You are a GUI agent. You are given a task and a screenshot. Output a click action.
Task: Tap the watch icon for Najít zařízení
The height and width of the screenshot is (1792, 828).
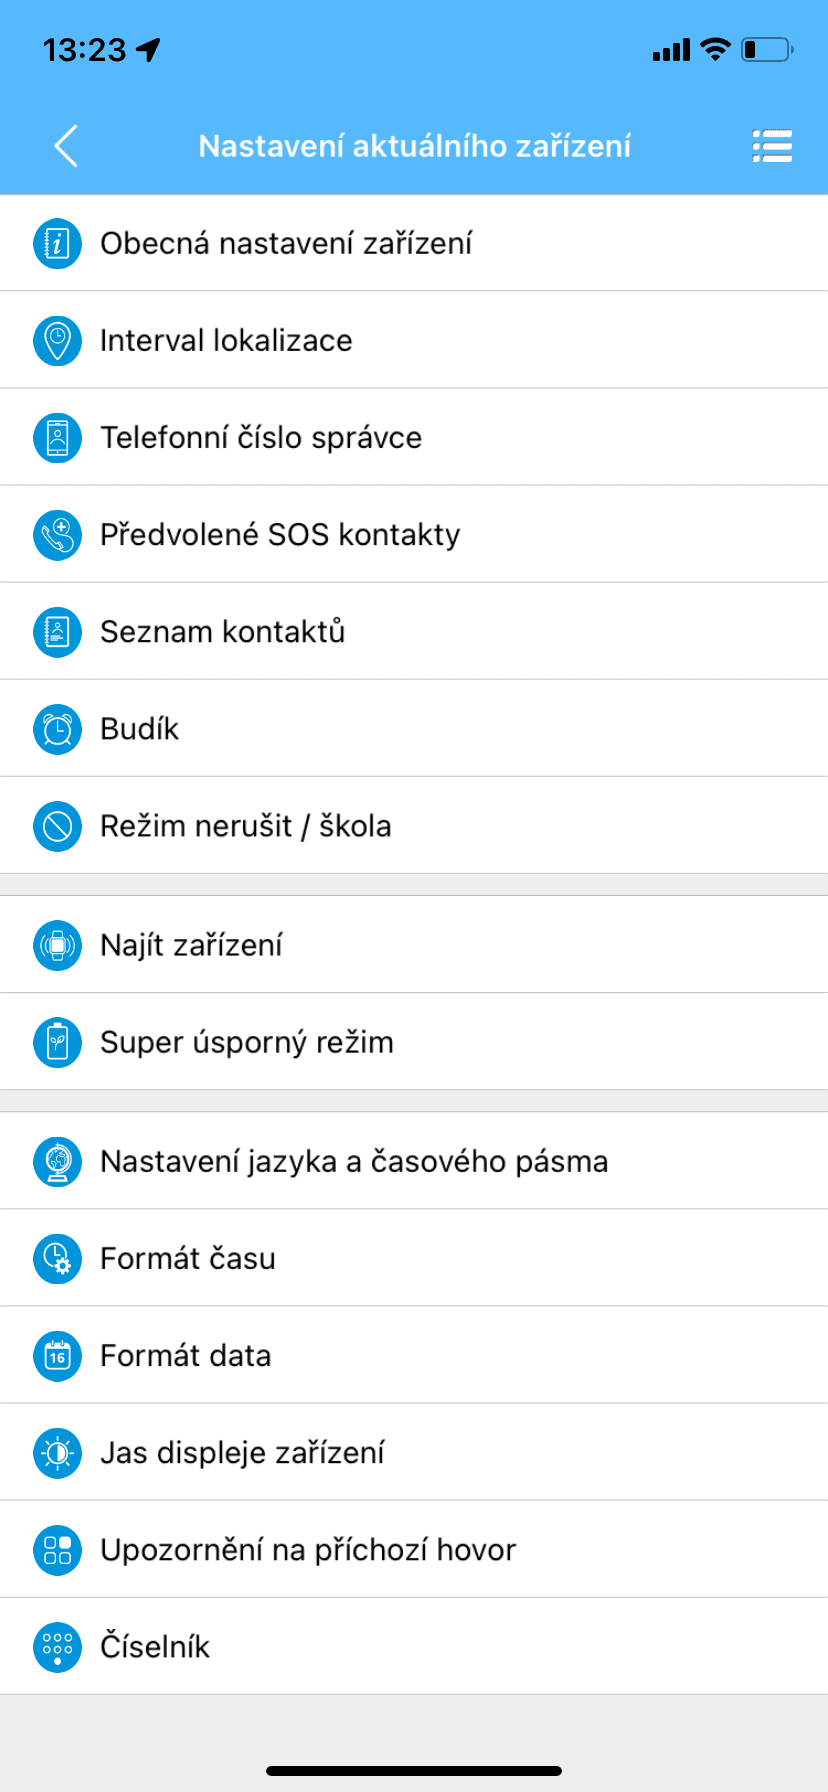pos(57,945)
